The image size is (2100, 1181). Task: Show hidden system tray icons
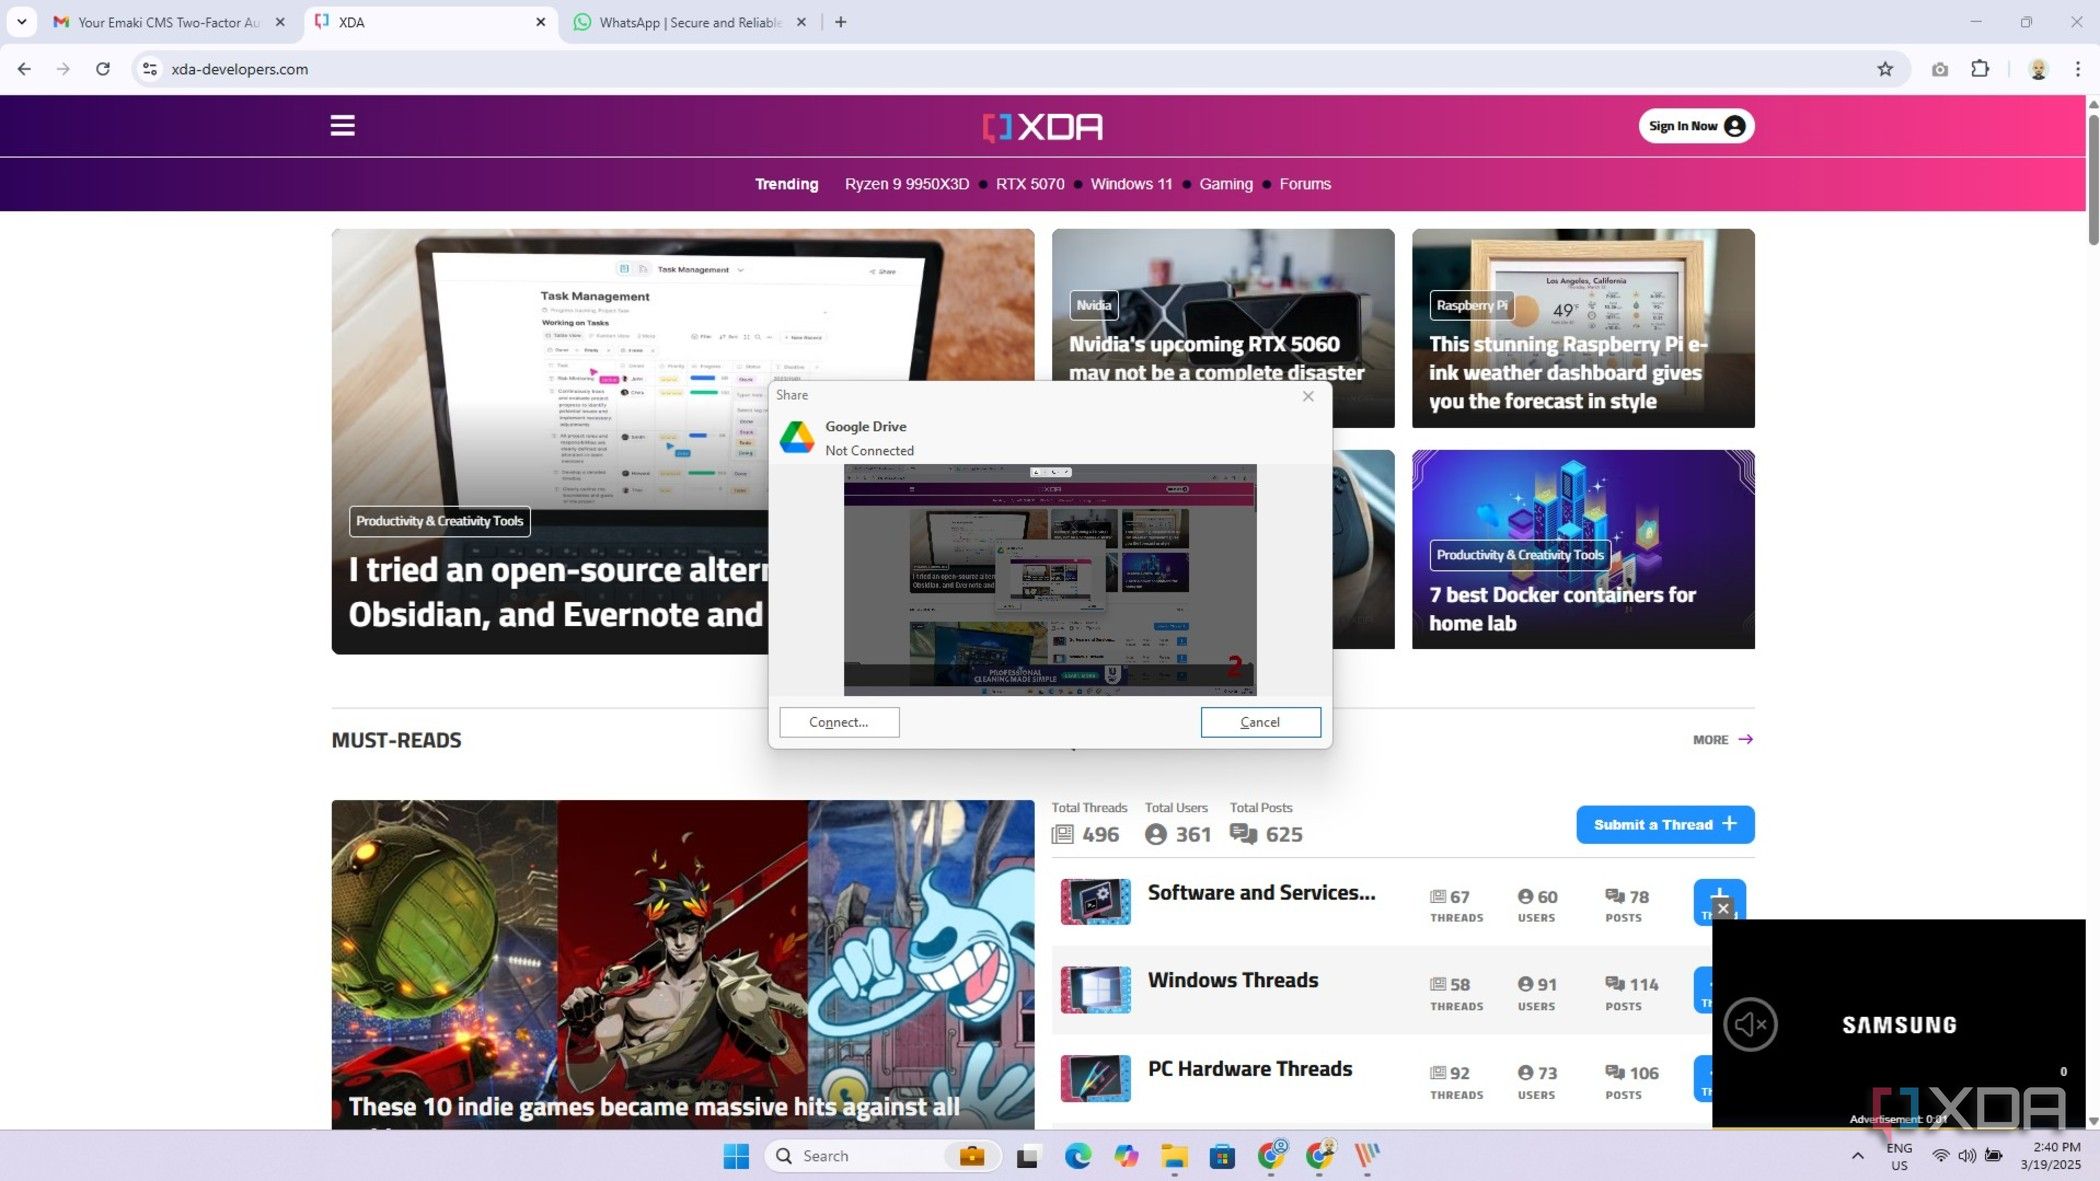point(1857,1156)
